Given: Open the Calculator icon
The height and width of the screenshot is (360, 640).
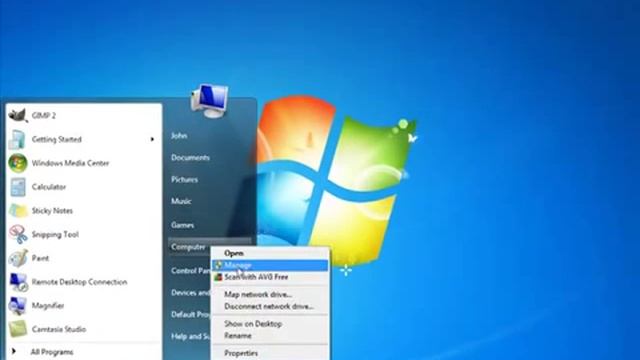Looking at the screenshot, I should point(18,187).
